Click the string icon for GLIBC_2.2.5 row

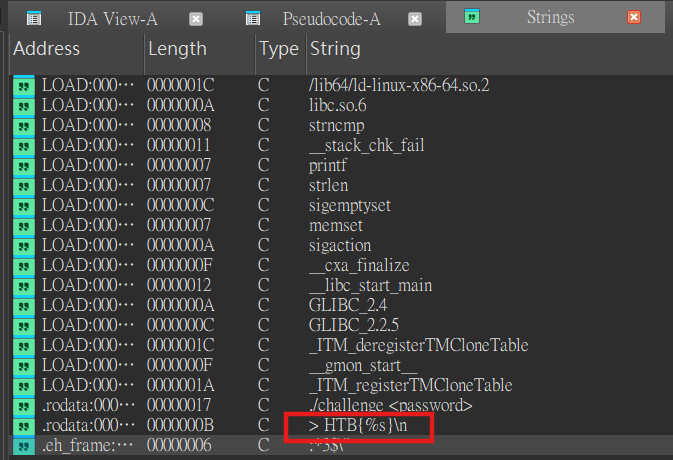(x=24, y=325)
